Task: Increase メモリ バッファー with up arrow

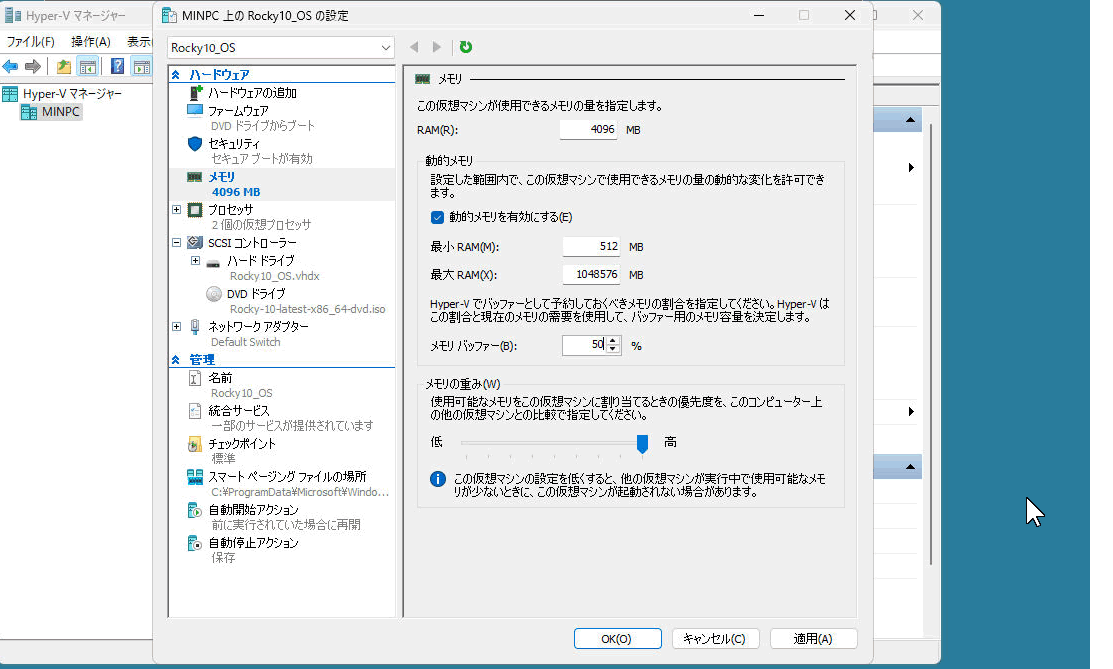Action: point(613,342)
